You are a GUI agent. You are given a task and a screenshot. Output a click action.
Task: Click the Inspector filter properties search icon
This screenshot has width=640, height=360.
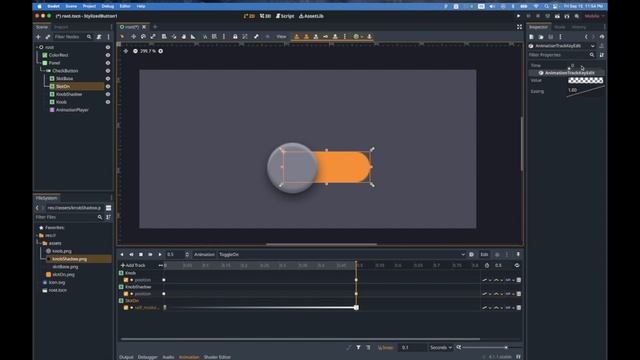[592, 55]
